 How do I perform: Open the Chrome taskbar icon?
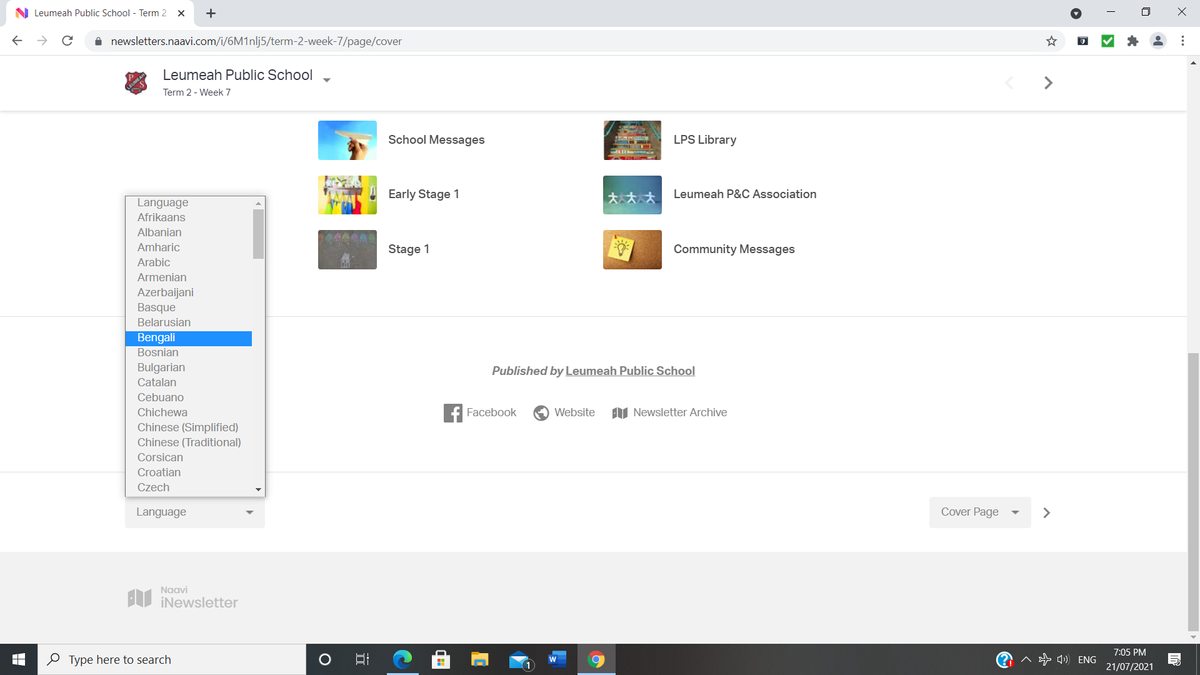click(596, 660)
